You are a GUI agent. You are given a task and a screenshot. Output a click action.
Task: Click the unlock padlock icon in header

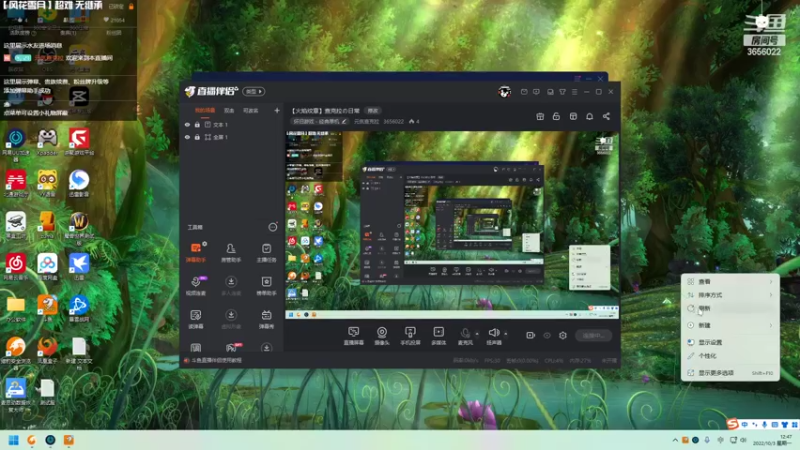coord(556,116)
